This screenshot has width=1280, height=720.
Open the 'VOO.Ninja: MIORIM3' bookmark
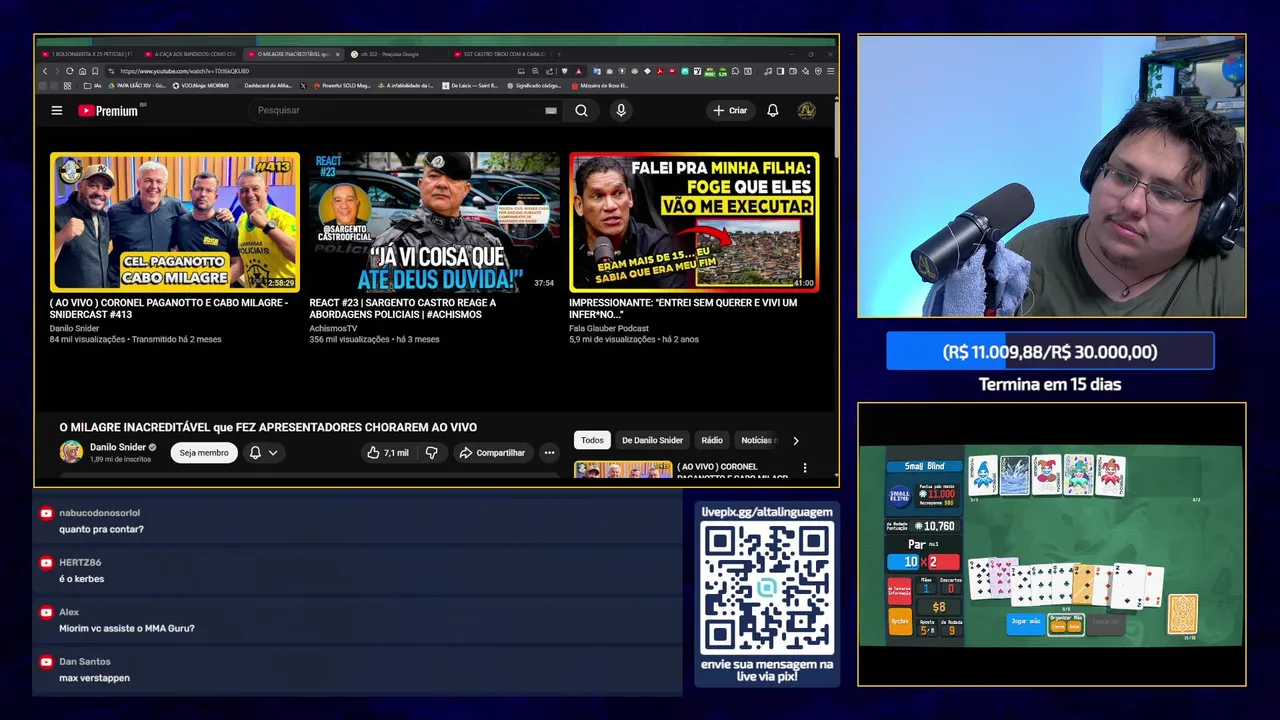(x=201, y=86)
